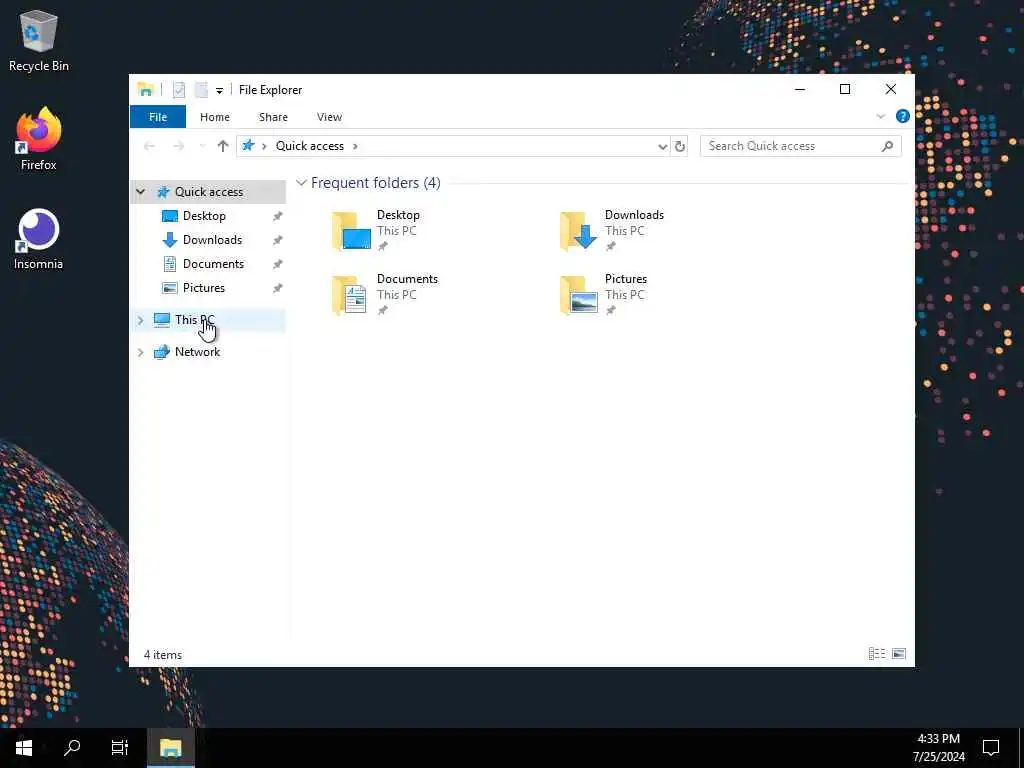1024x768 pixels.
Task: Refresh the Quick access view
Action: tap(680, 146)
